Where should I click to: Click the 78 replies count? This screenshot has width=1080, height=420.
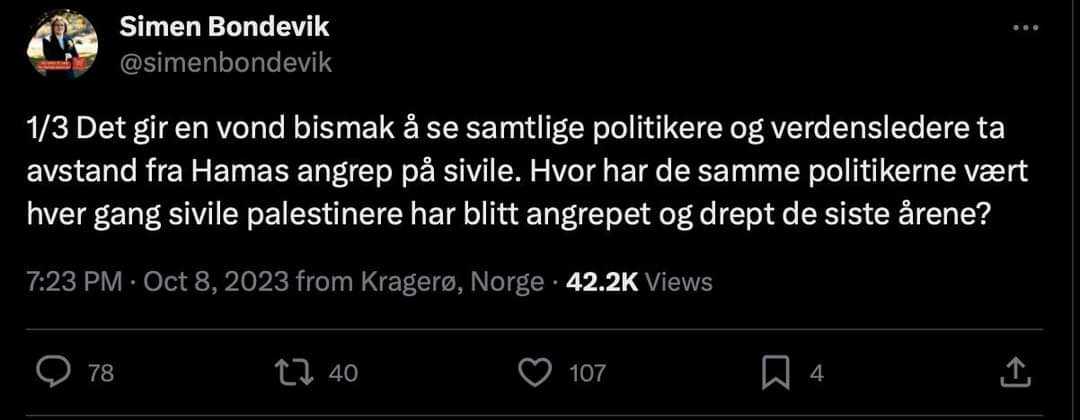(x=101, y=373)
